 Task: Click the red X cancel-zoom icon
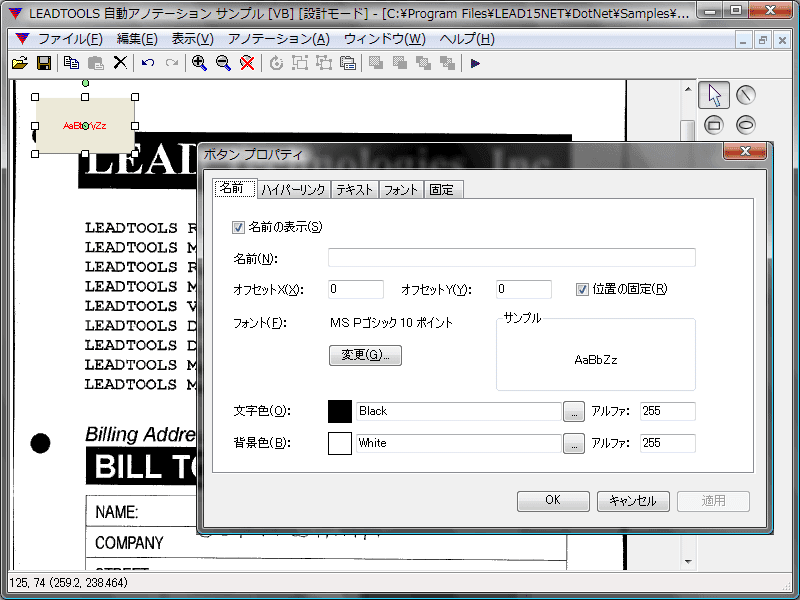click(x=247, y=63)
